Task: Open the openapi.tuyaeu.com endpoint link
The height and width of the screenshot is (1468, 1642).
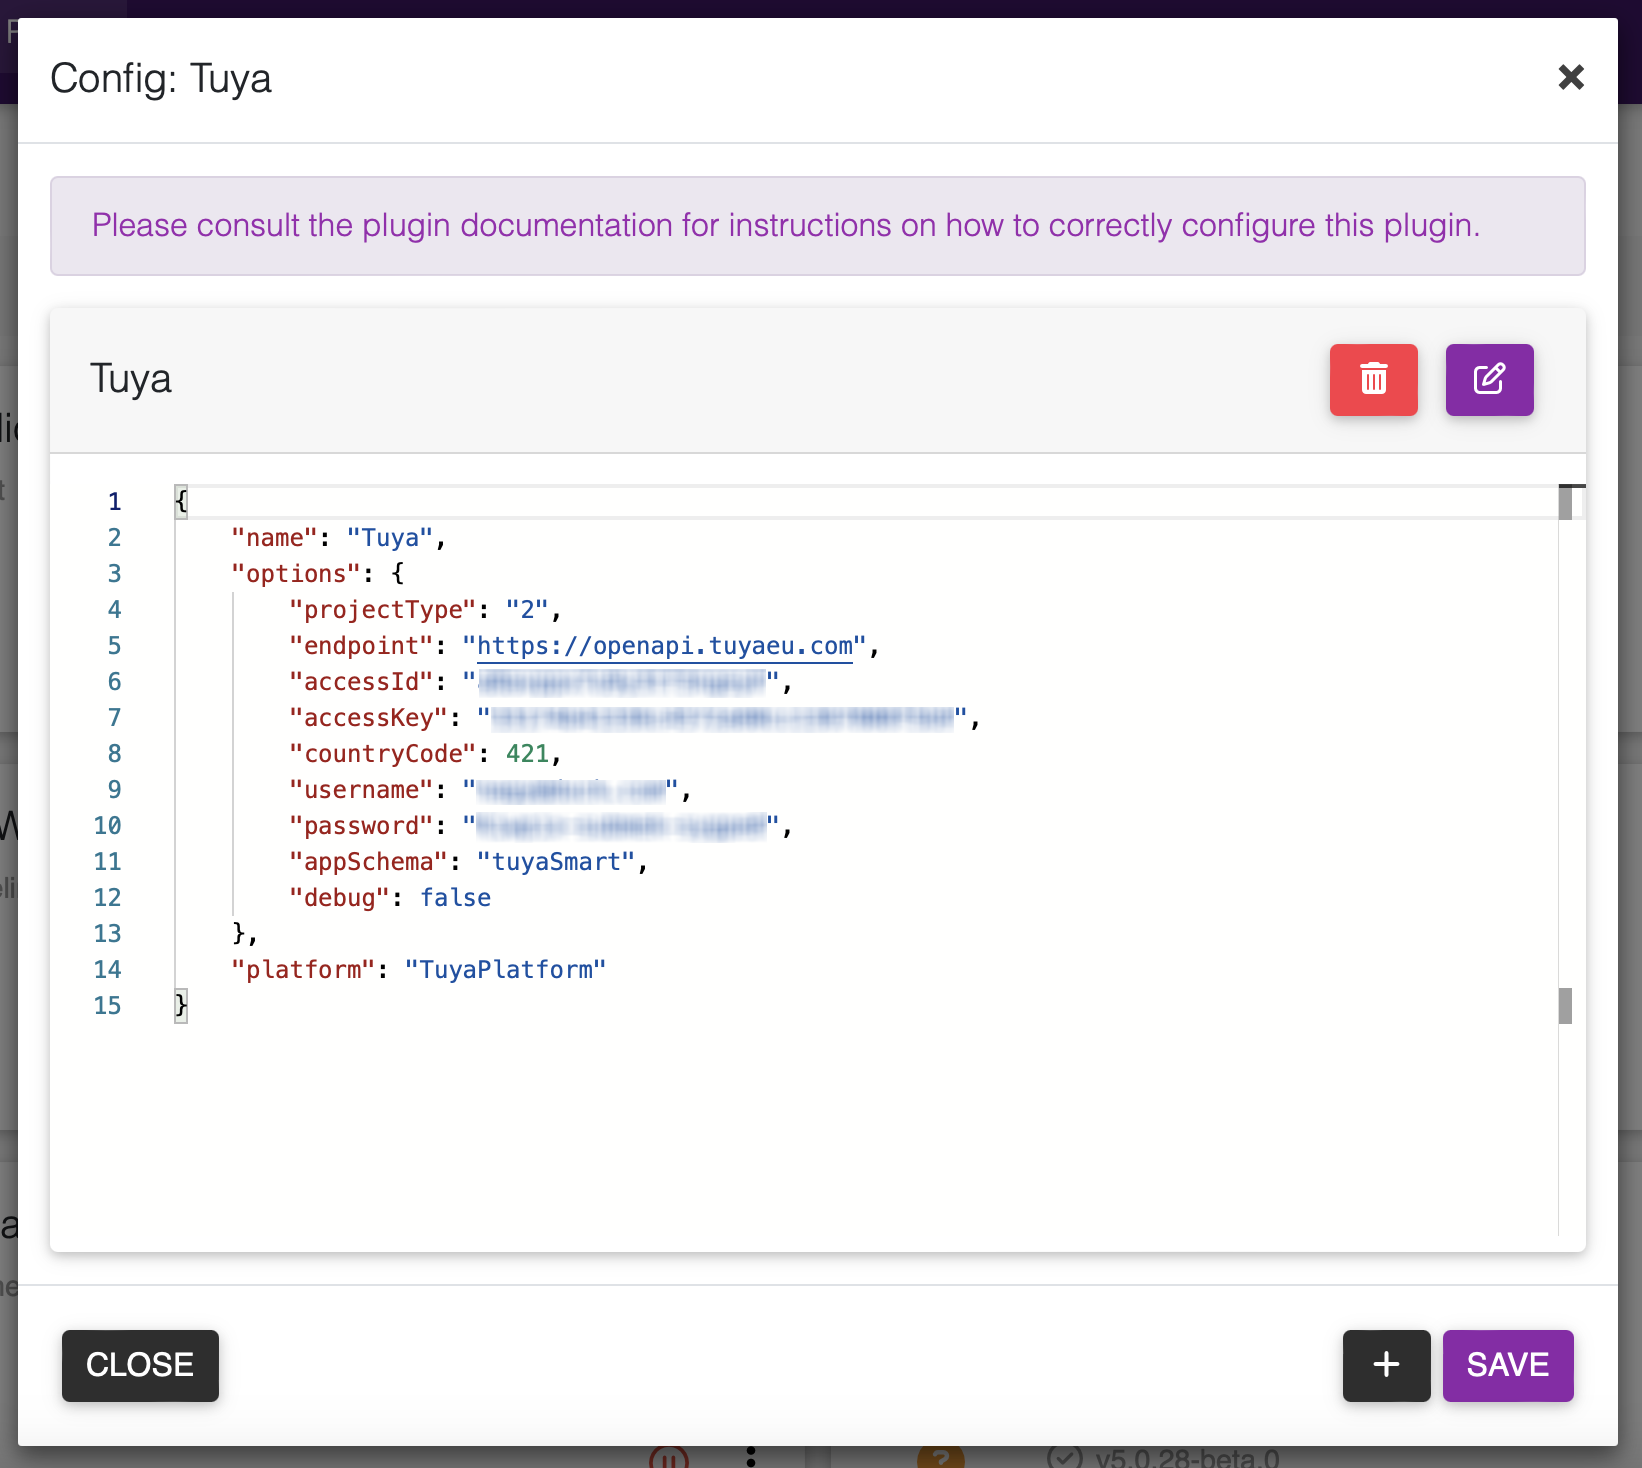Action: click(x=663, y=646)
